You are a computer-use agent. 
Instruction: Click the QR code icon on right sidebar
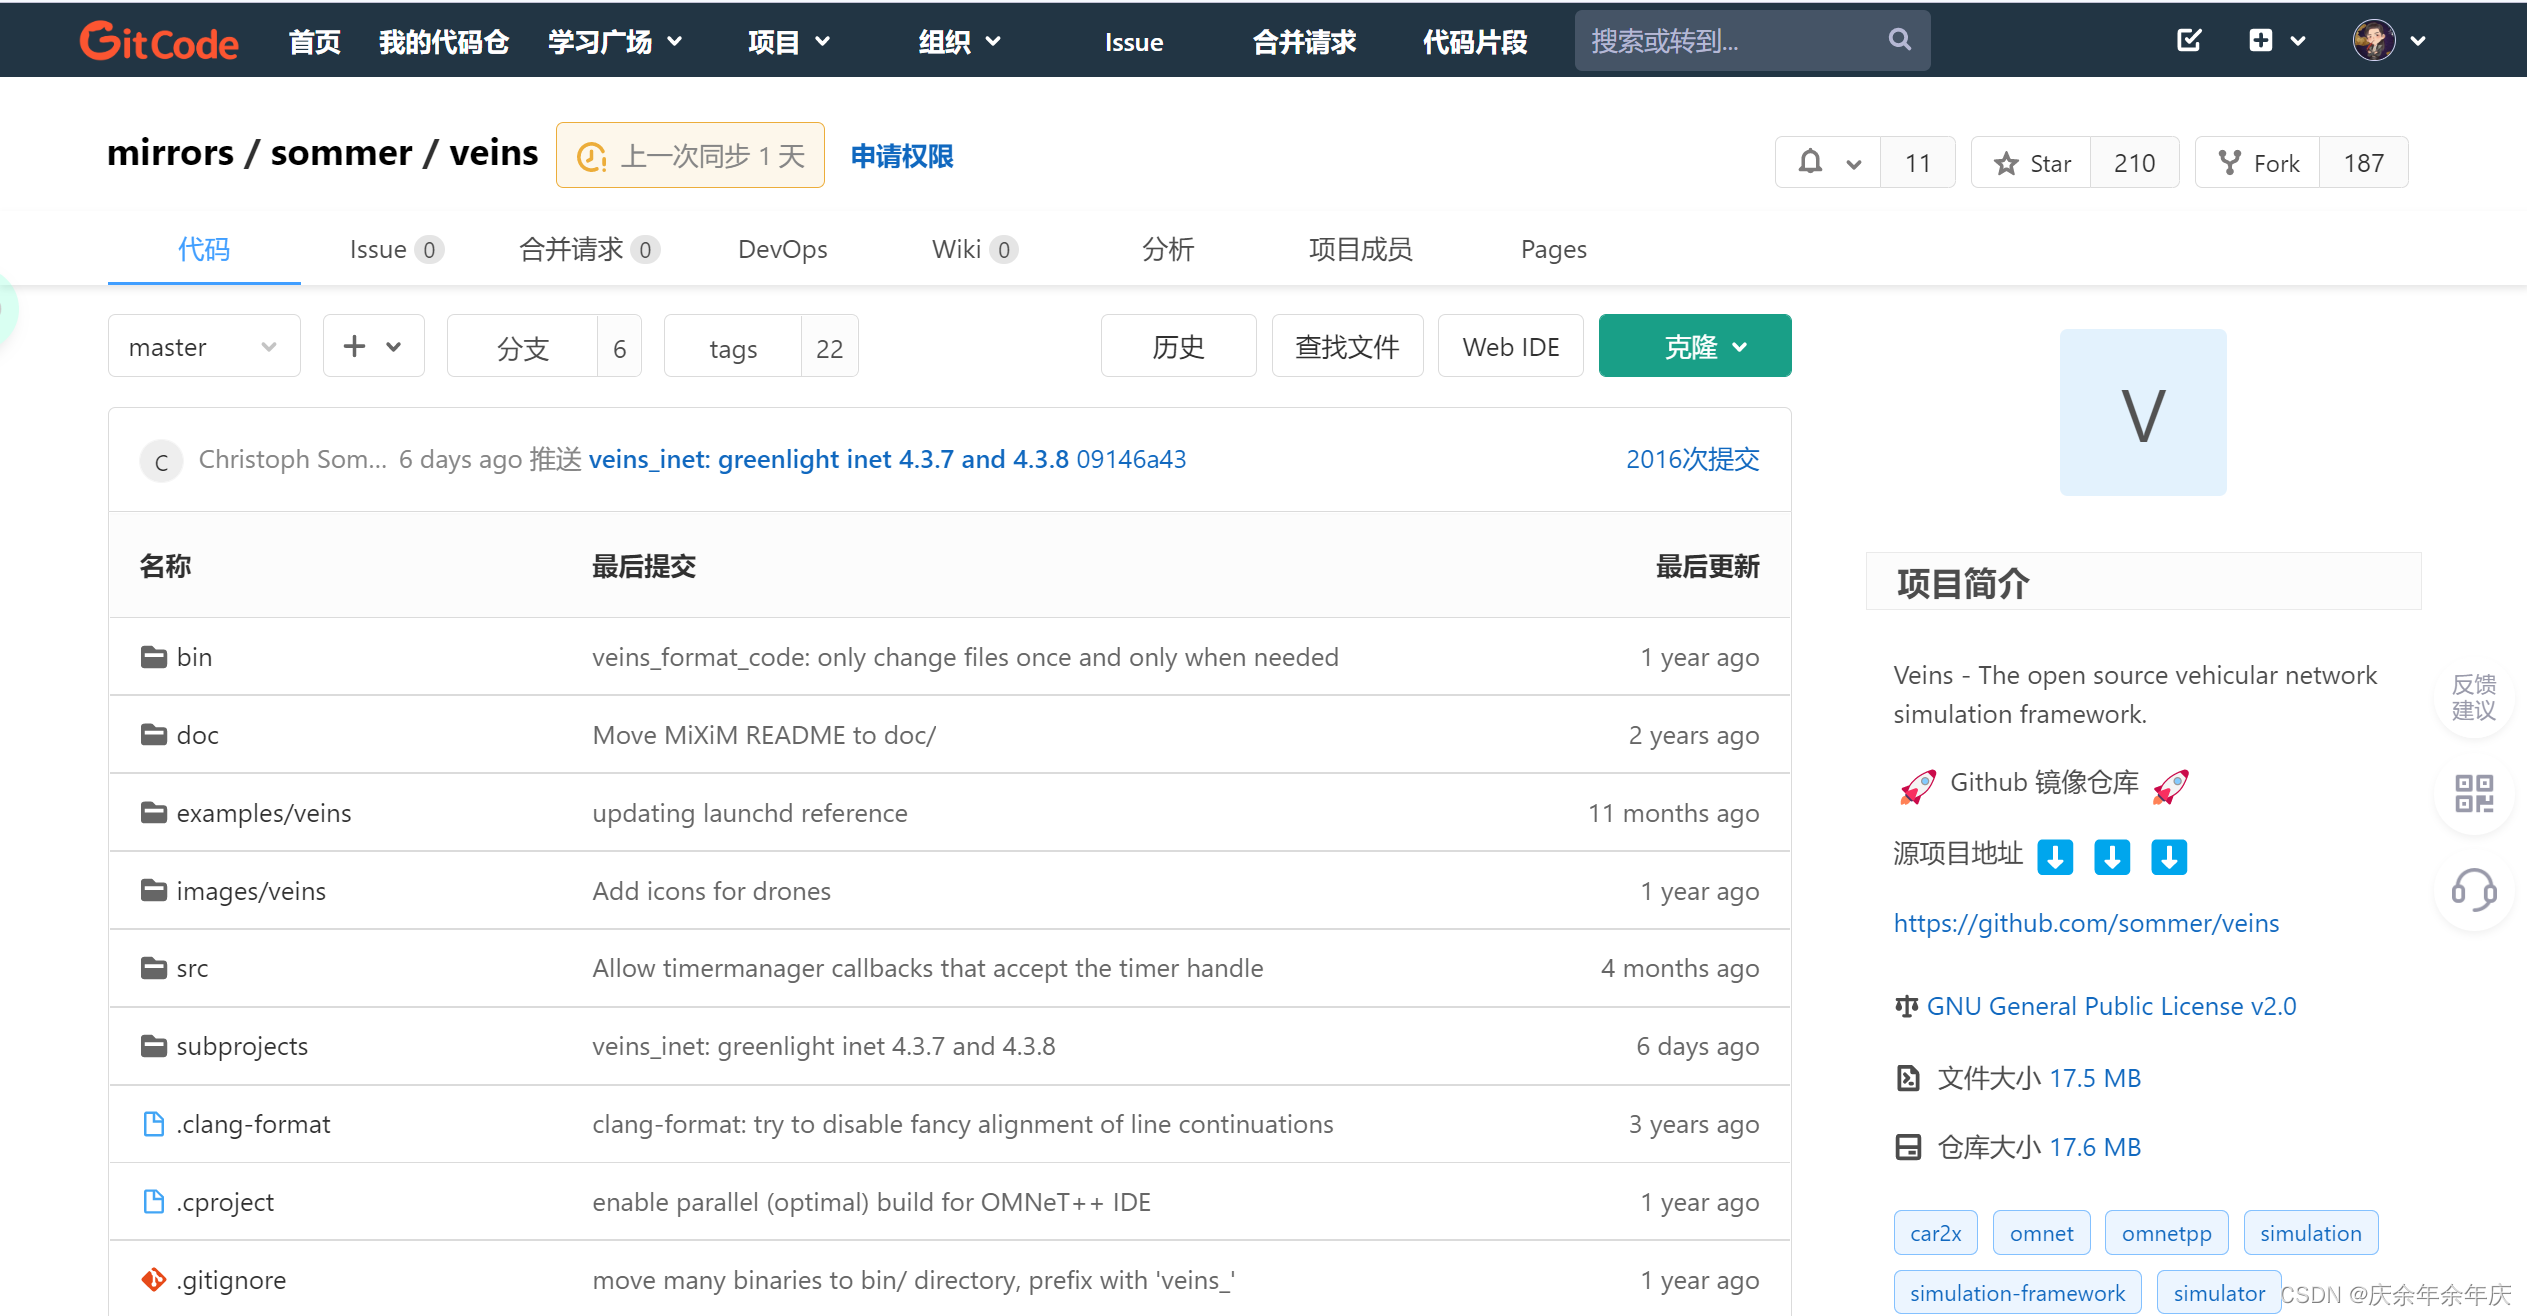tap(2473, 794)
